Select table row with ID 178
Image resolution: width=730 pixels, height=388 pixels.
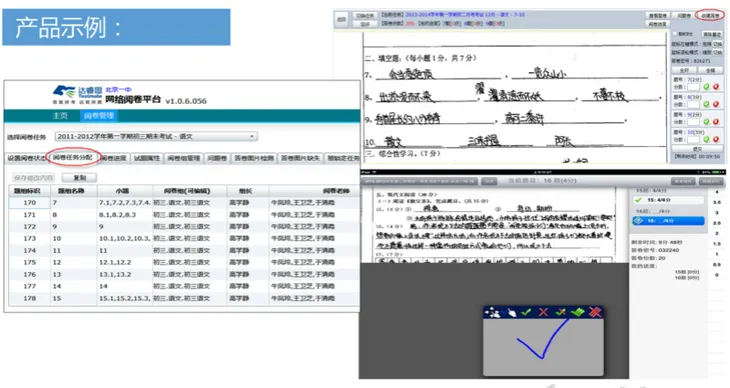[184, 298]
